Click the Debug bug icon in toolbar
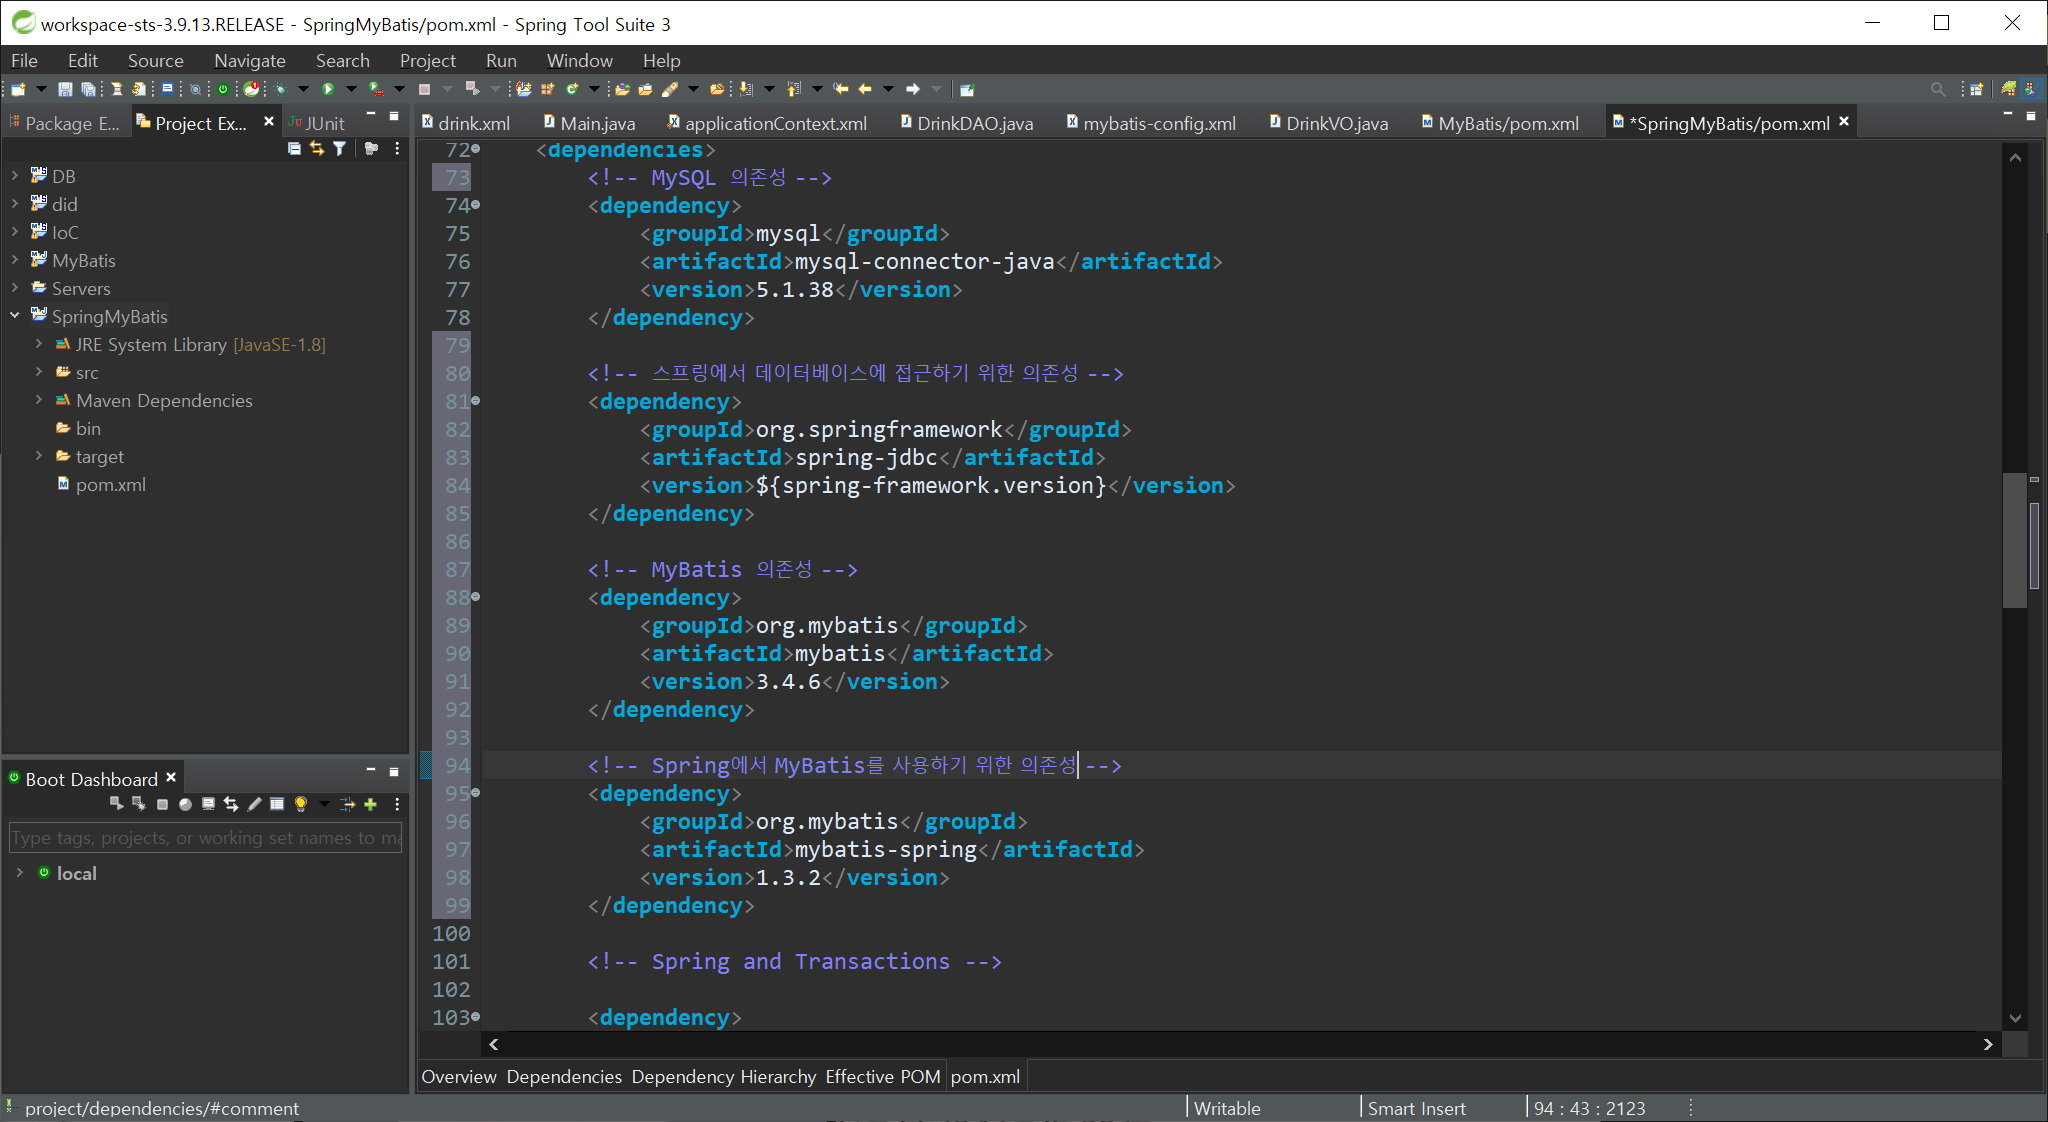The image size is (2048, 1122). (x=281, y=89)
